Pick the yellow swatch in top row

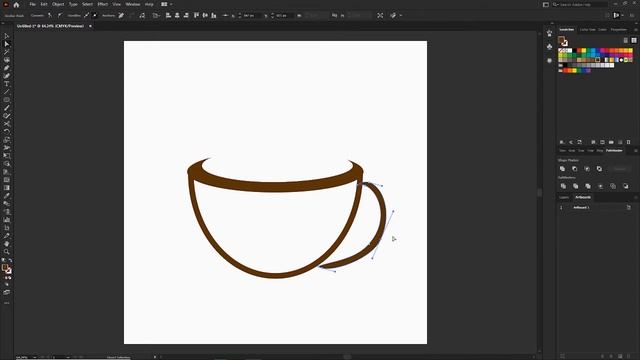pyautogui.click(x=584, y=51)
